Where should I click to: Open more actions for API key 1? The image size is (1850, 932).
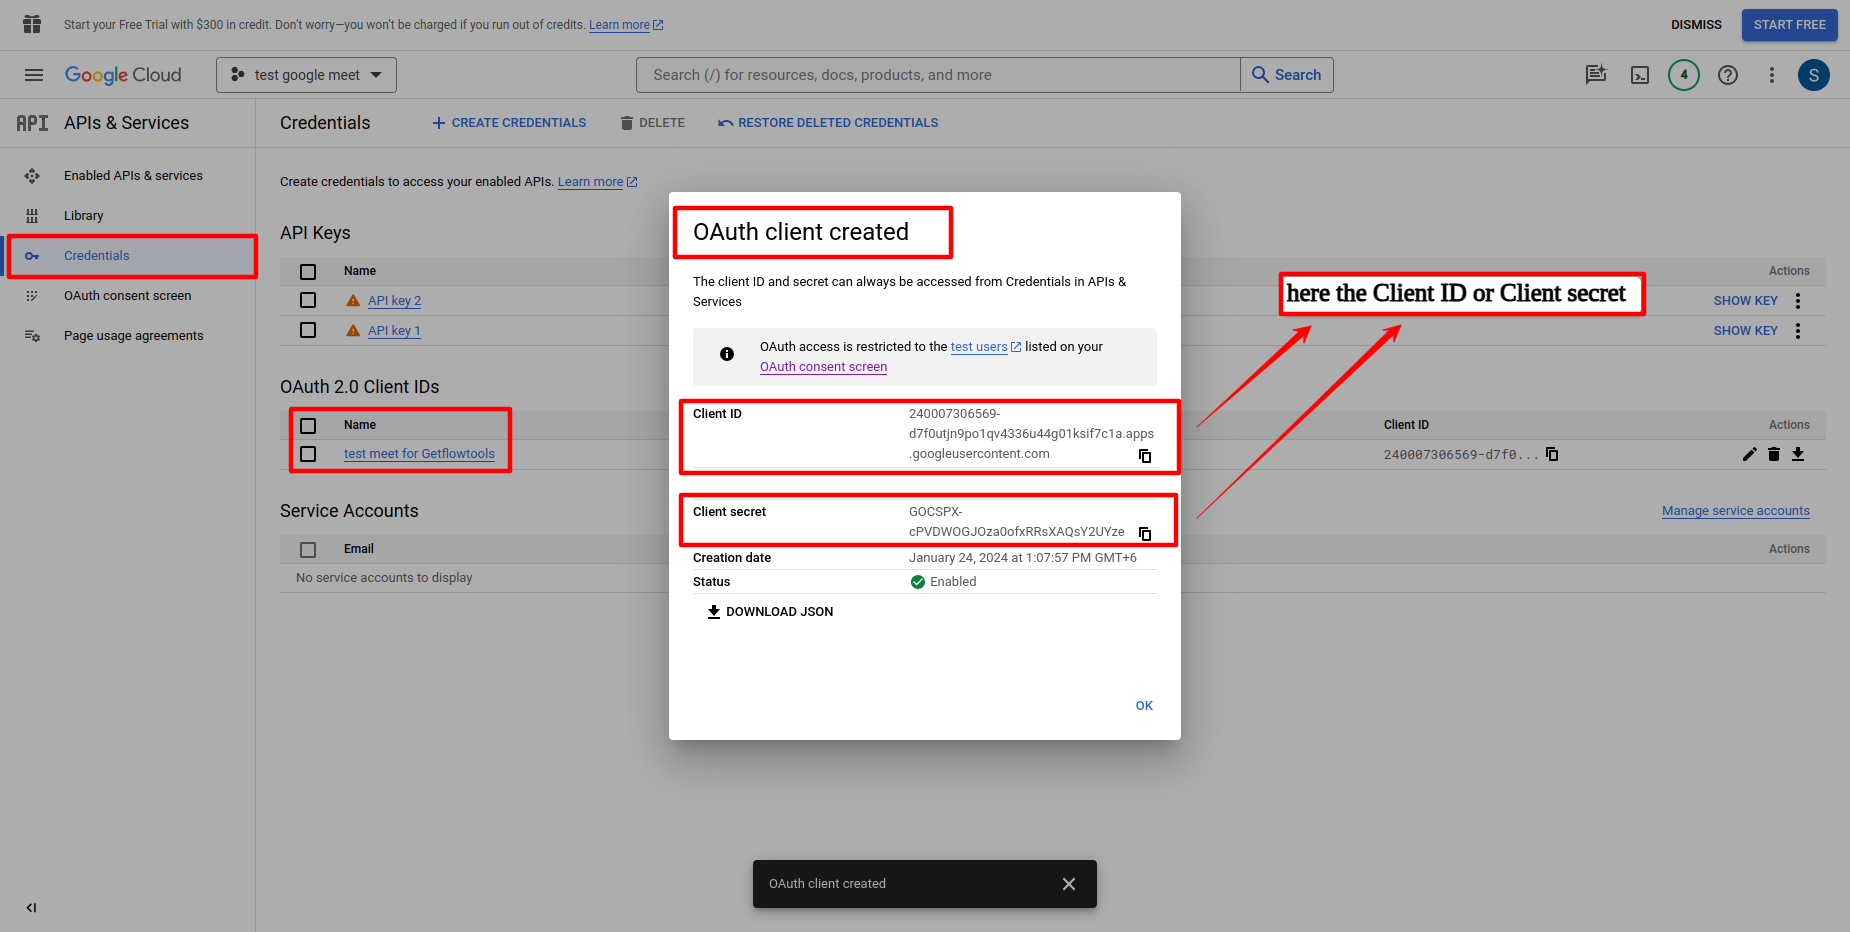point(1798,331)
